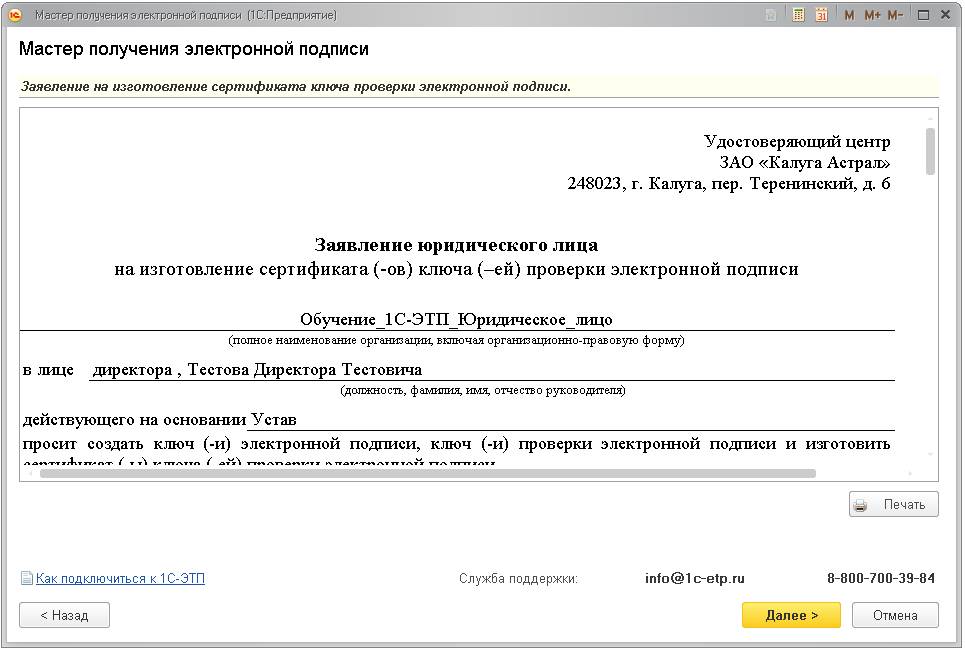The image size is (965, 651).
Task: Open the Как подключиться к 1С-ЭТП link
Action: tap(120, 578)
